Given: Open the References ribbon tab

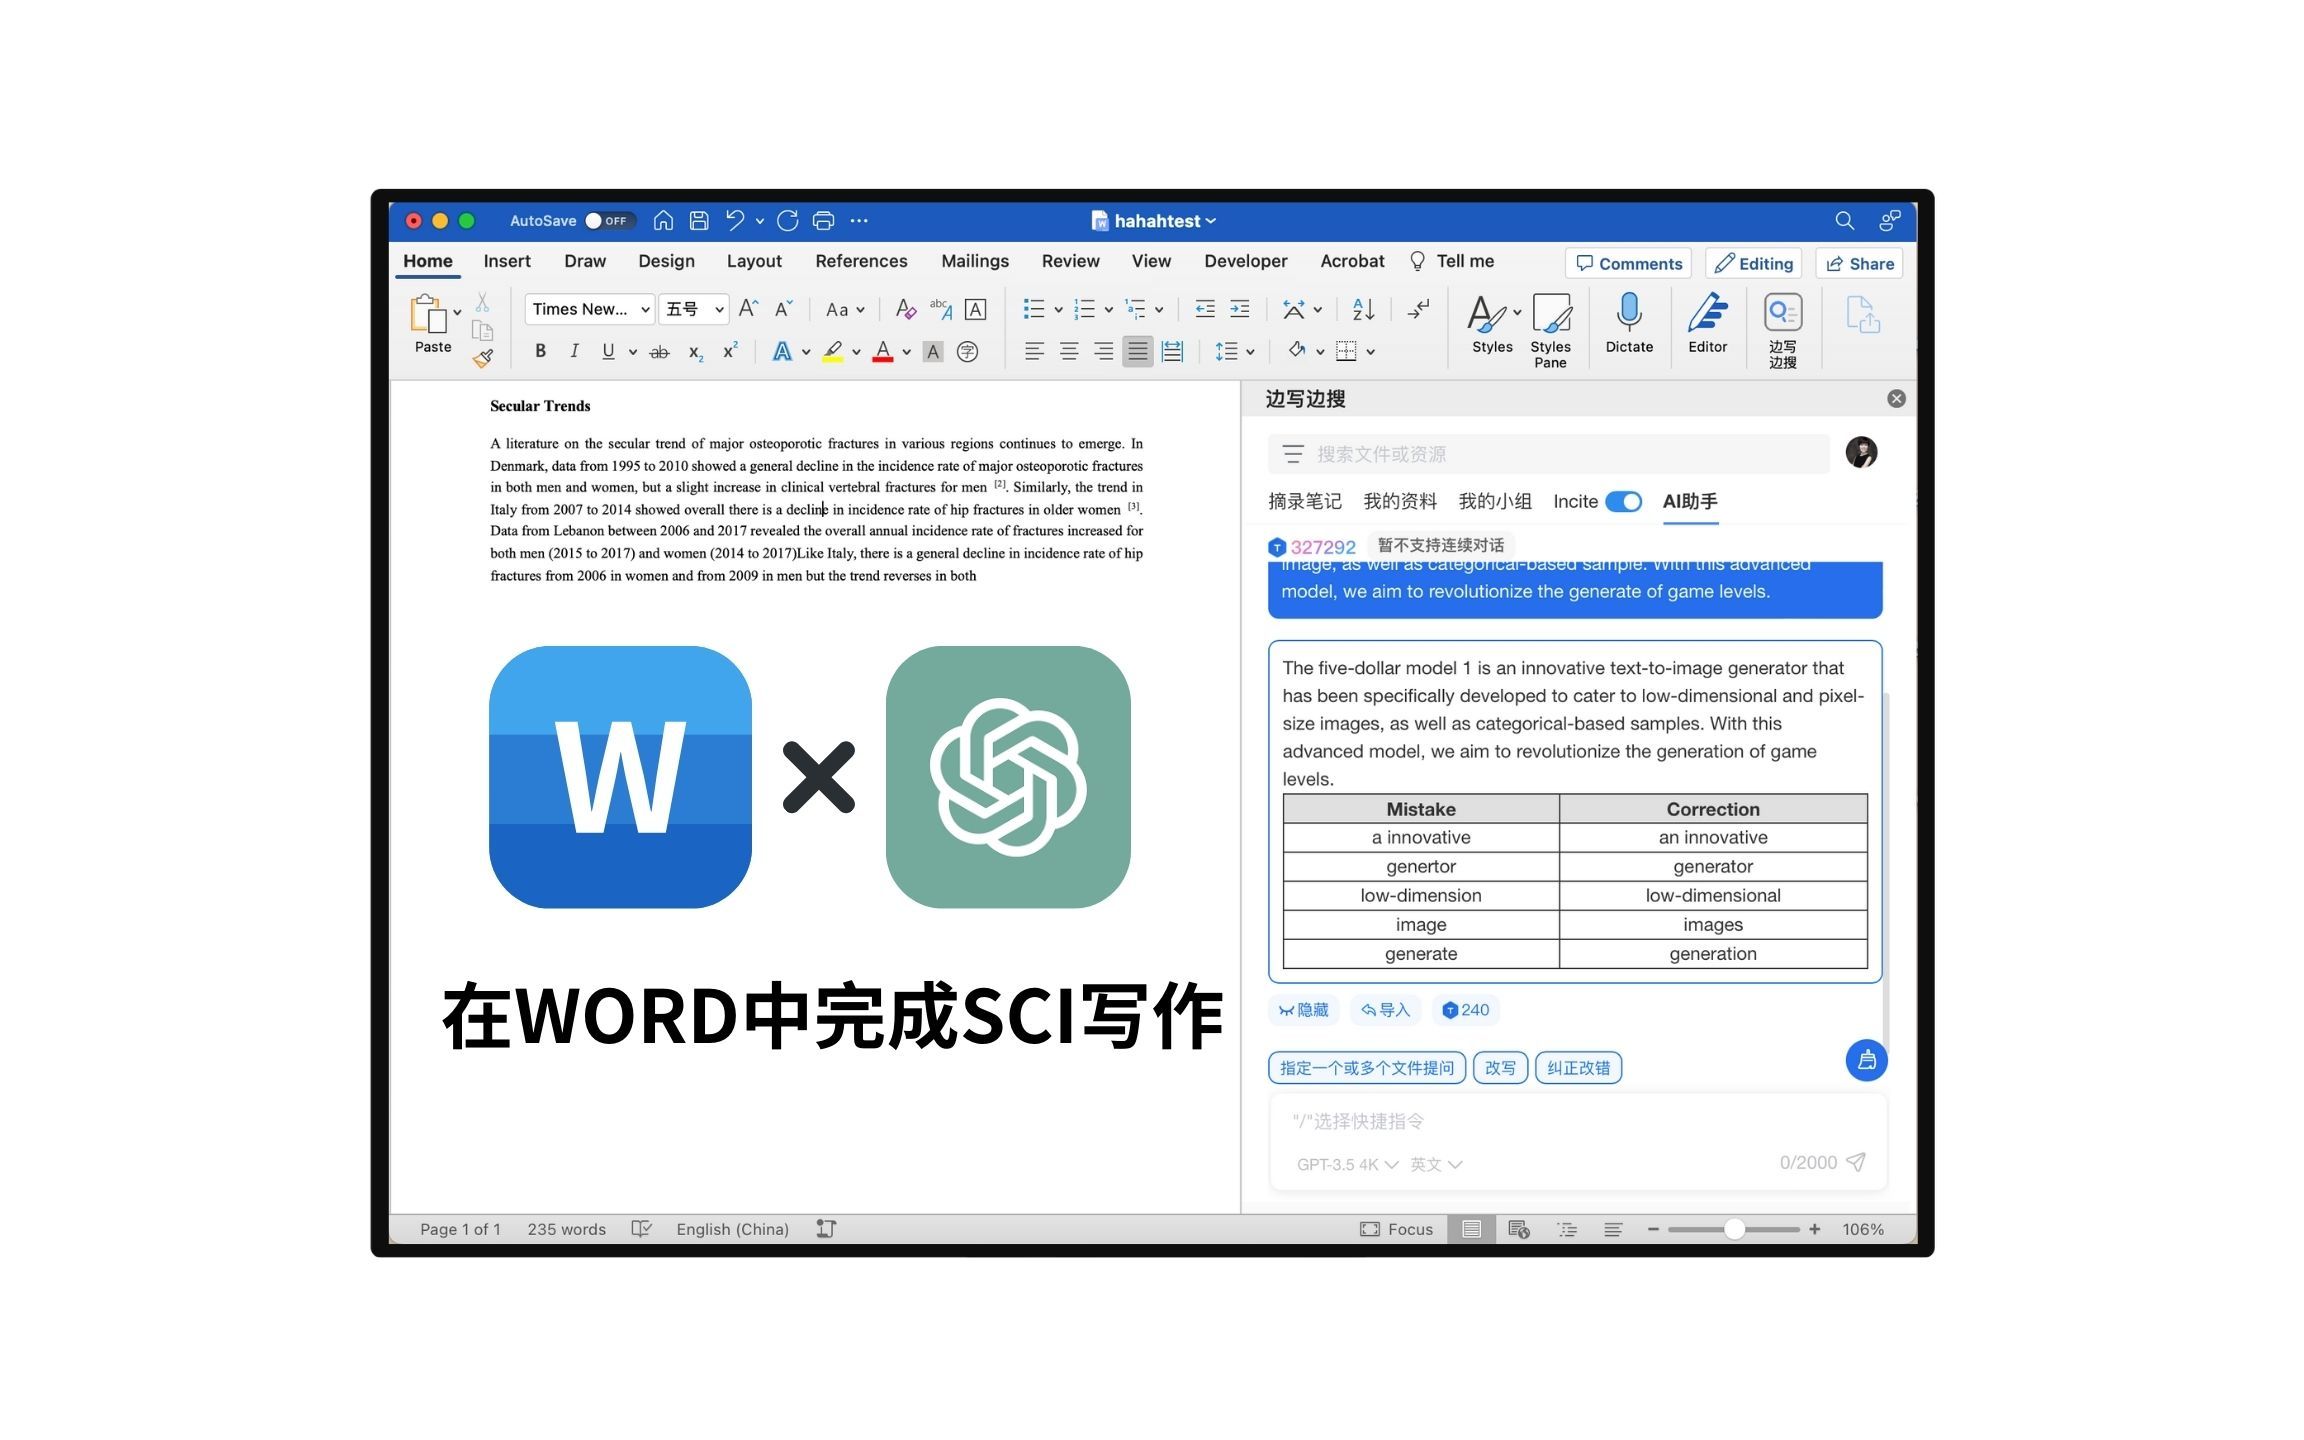Looking at the screenshot, I should coord(860,261).
